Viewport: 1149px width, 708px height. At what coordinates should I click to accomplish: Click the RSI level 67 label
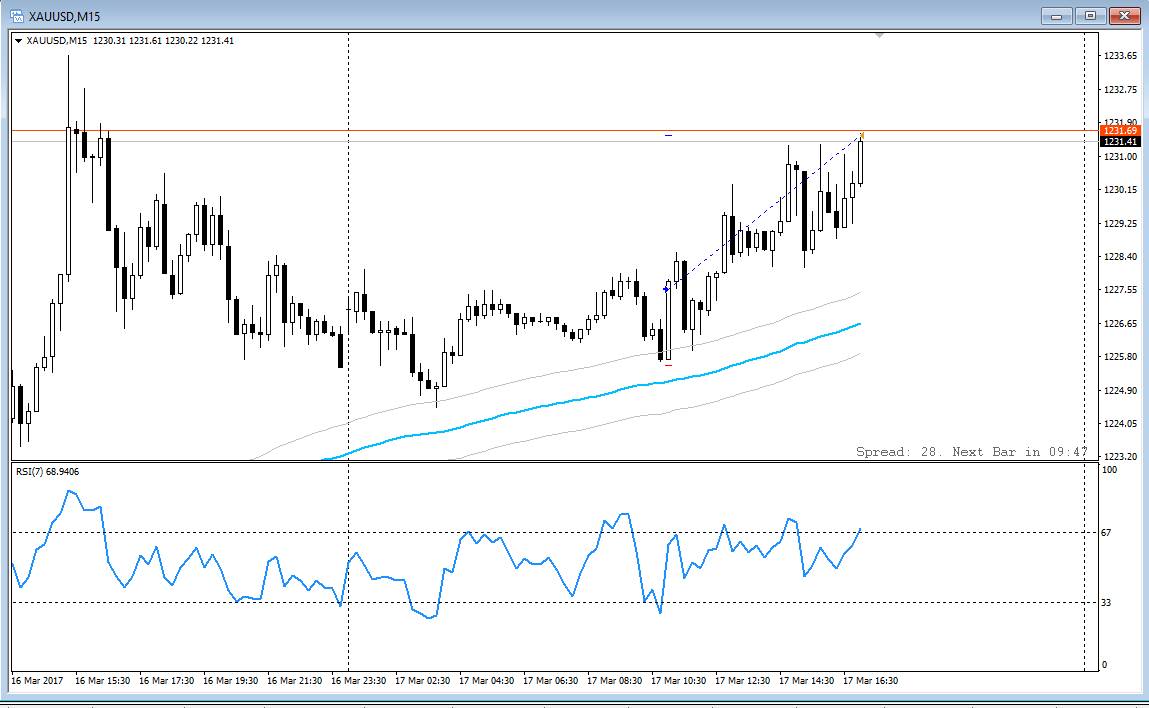pos(1106,533)
